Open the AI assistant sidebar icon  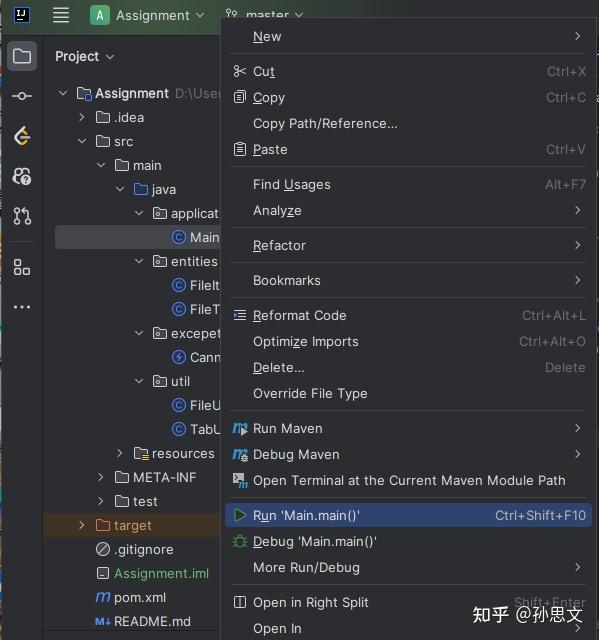(22, 176)
